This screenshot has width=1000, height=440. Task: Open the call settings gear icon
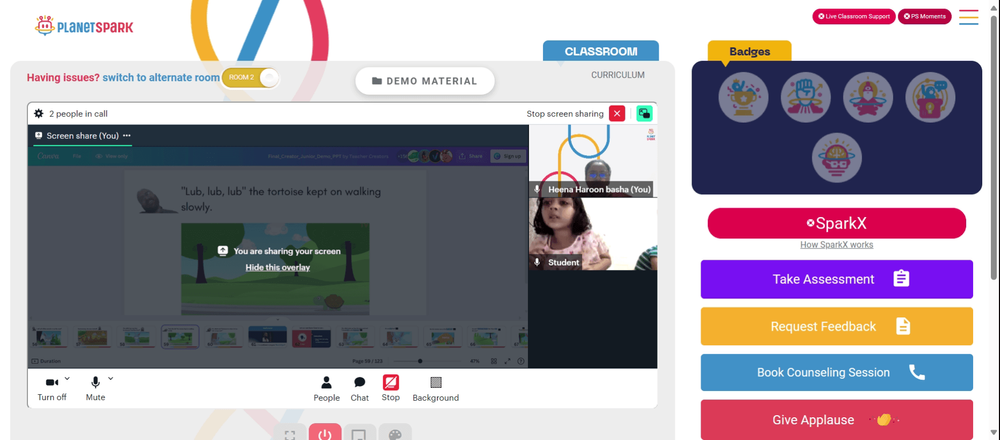pyautogui.click(x=39, y=114)
